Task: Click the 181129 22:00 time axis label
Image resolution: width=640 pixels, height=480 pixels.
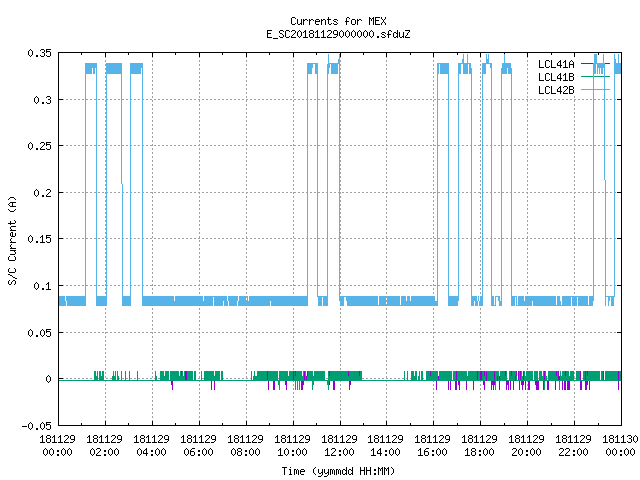Action: click(573, 446)
